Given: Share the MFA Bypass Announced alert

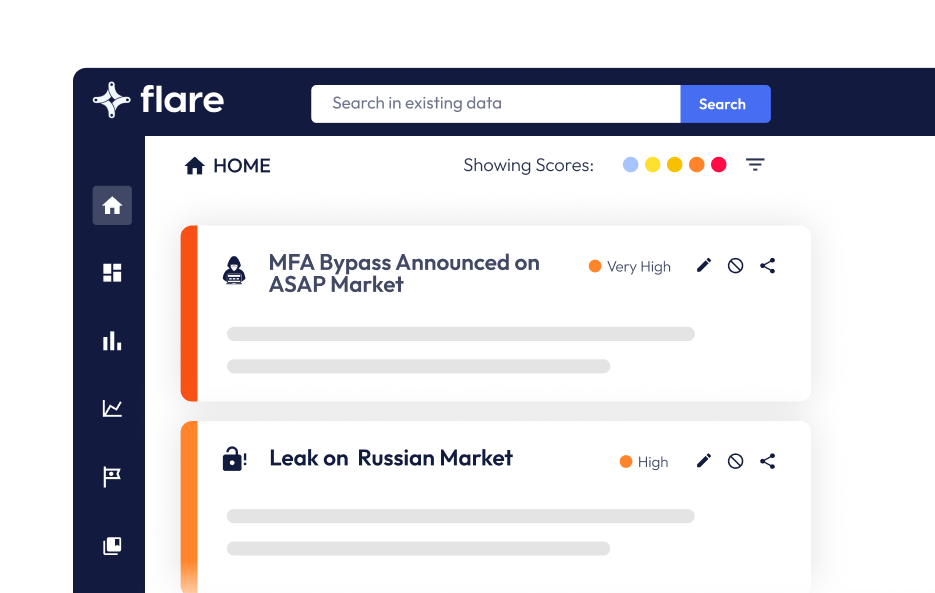Looking at the screenshot, I should [x=767, y=265].
